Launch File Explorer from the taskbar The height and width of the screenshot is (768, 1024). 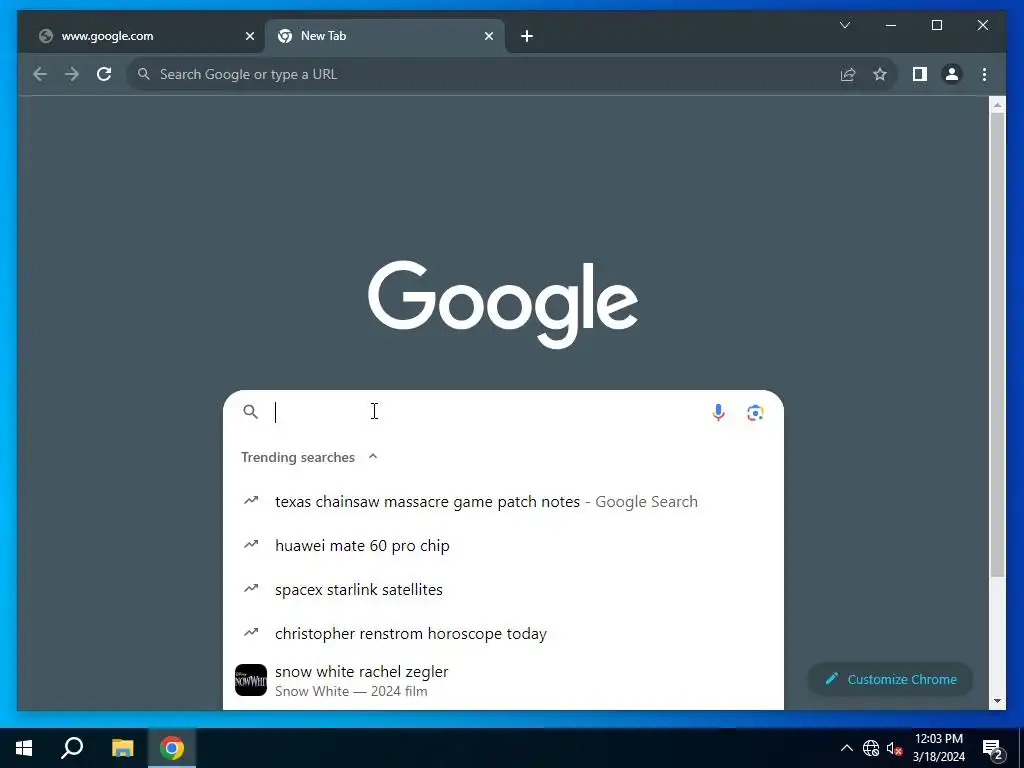[122, 748]
